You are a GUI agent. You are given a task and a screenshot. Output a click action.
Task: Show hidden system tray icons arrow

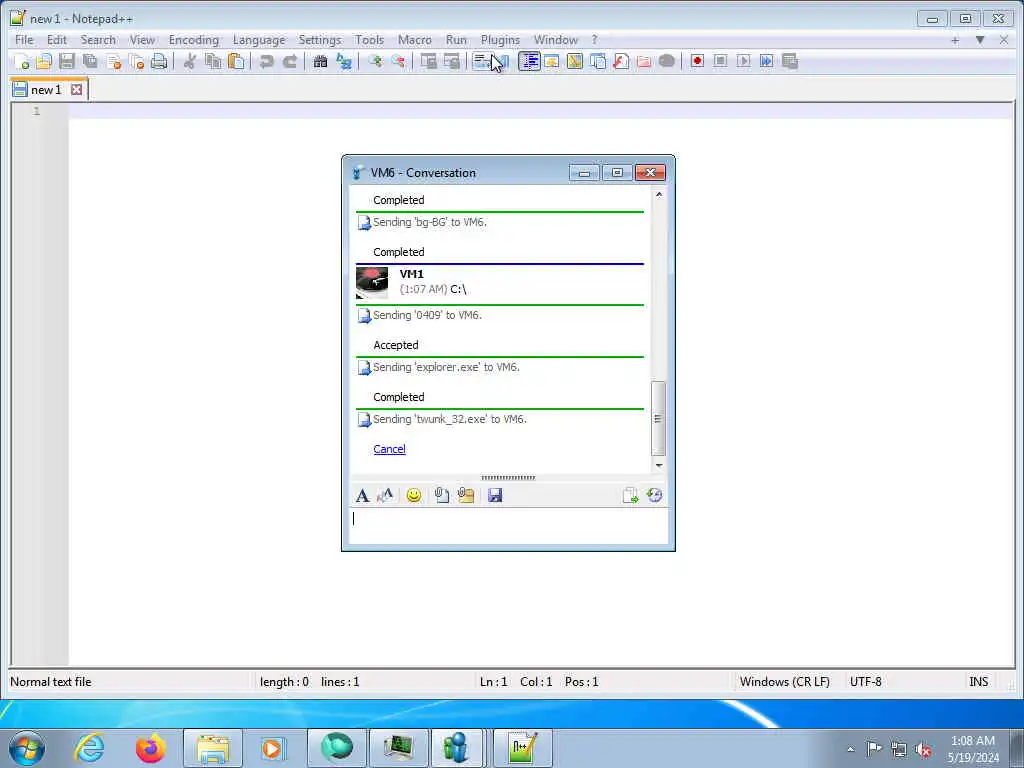pos(850,749)
